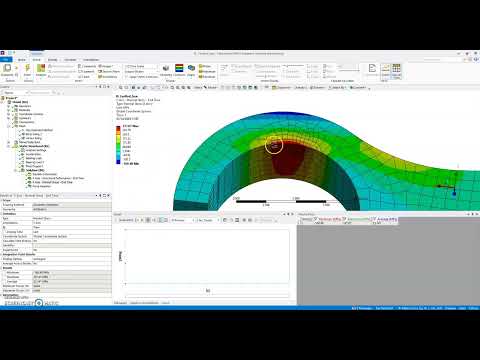Click the Select By button
The image size is (480, 360).
point(338,88)
